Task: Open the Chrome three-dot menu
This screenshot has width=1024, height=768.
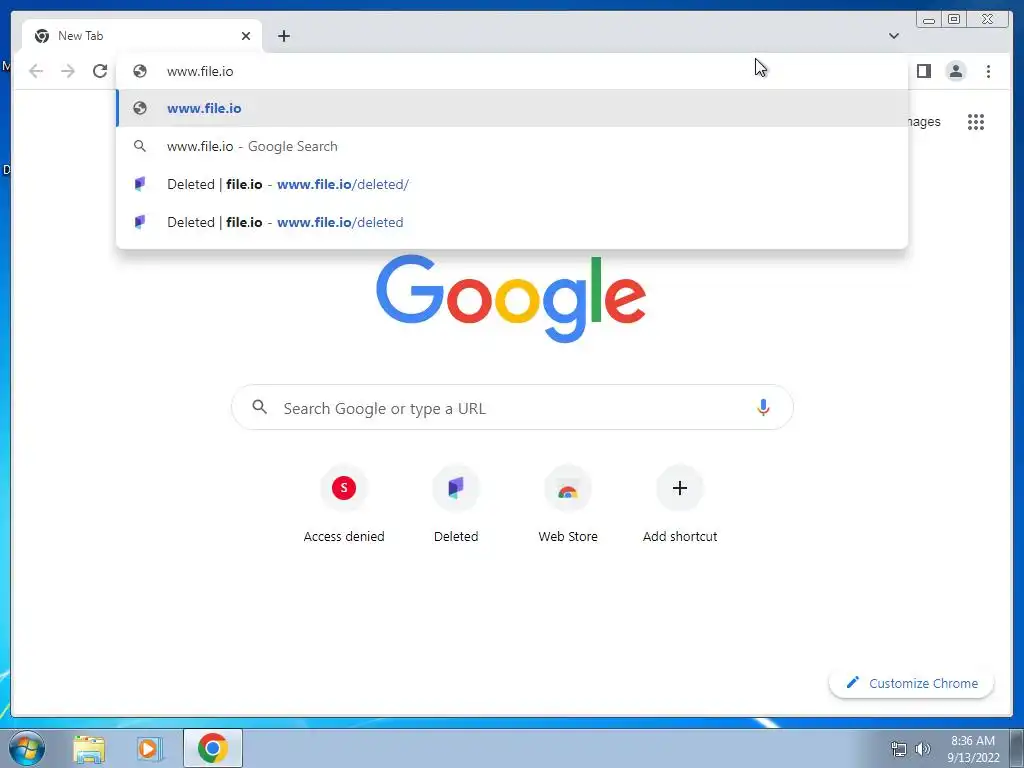Action: click(x=988, y=71)
